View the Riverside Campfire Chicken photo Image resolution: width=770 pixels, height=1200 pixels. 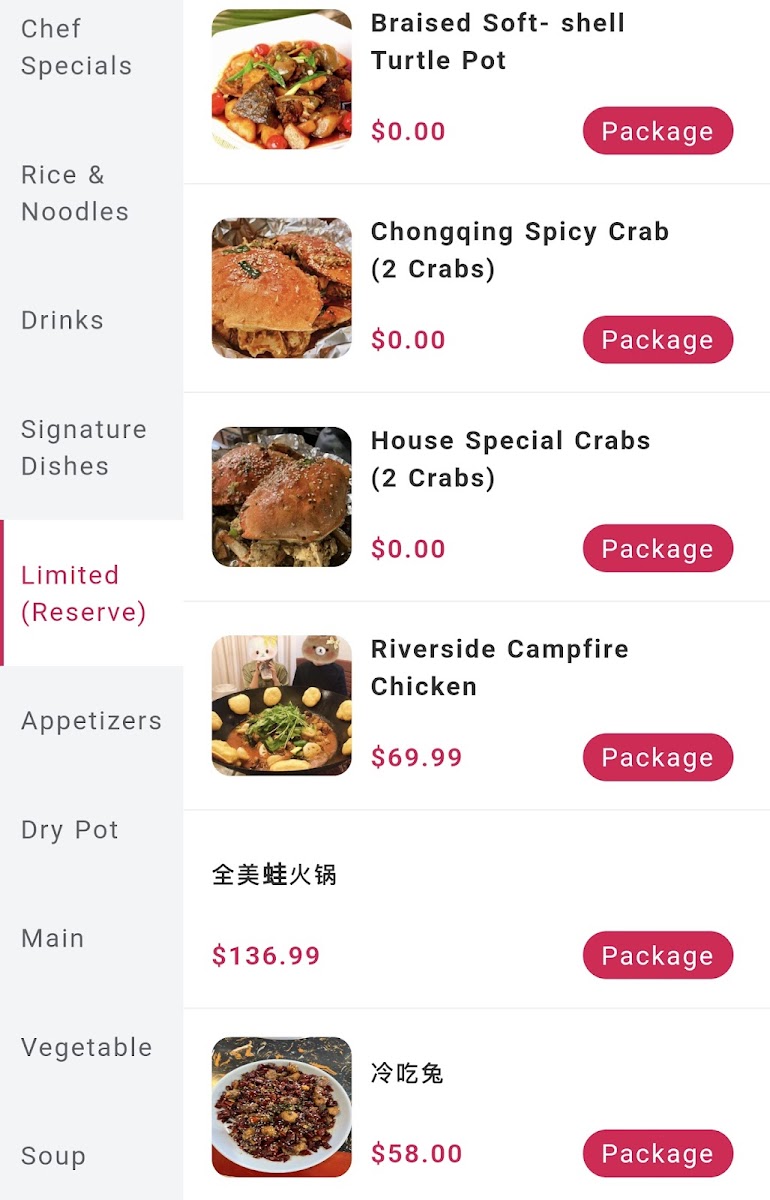282,705
